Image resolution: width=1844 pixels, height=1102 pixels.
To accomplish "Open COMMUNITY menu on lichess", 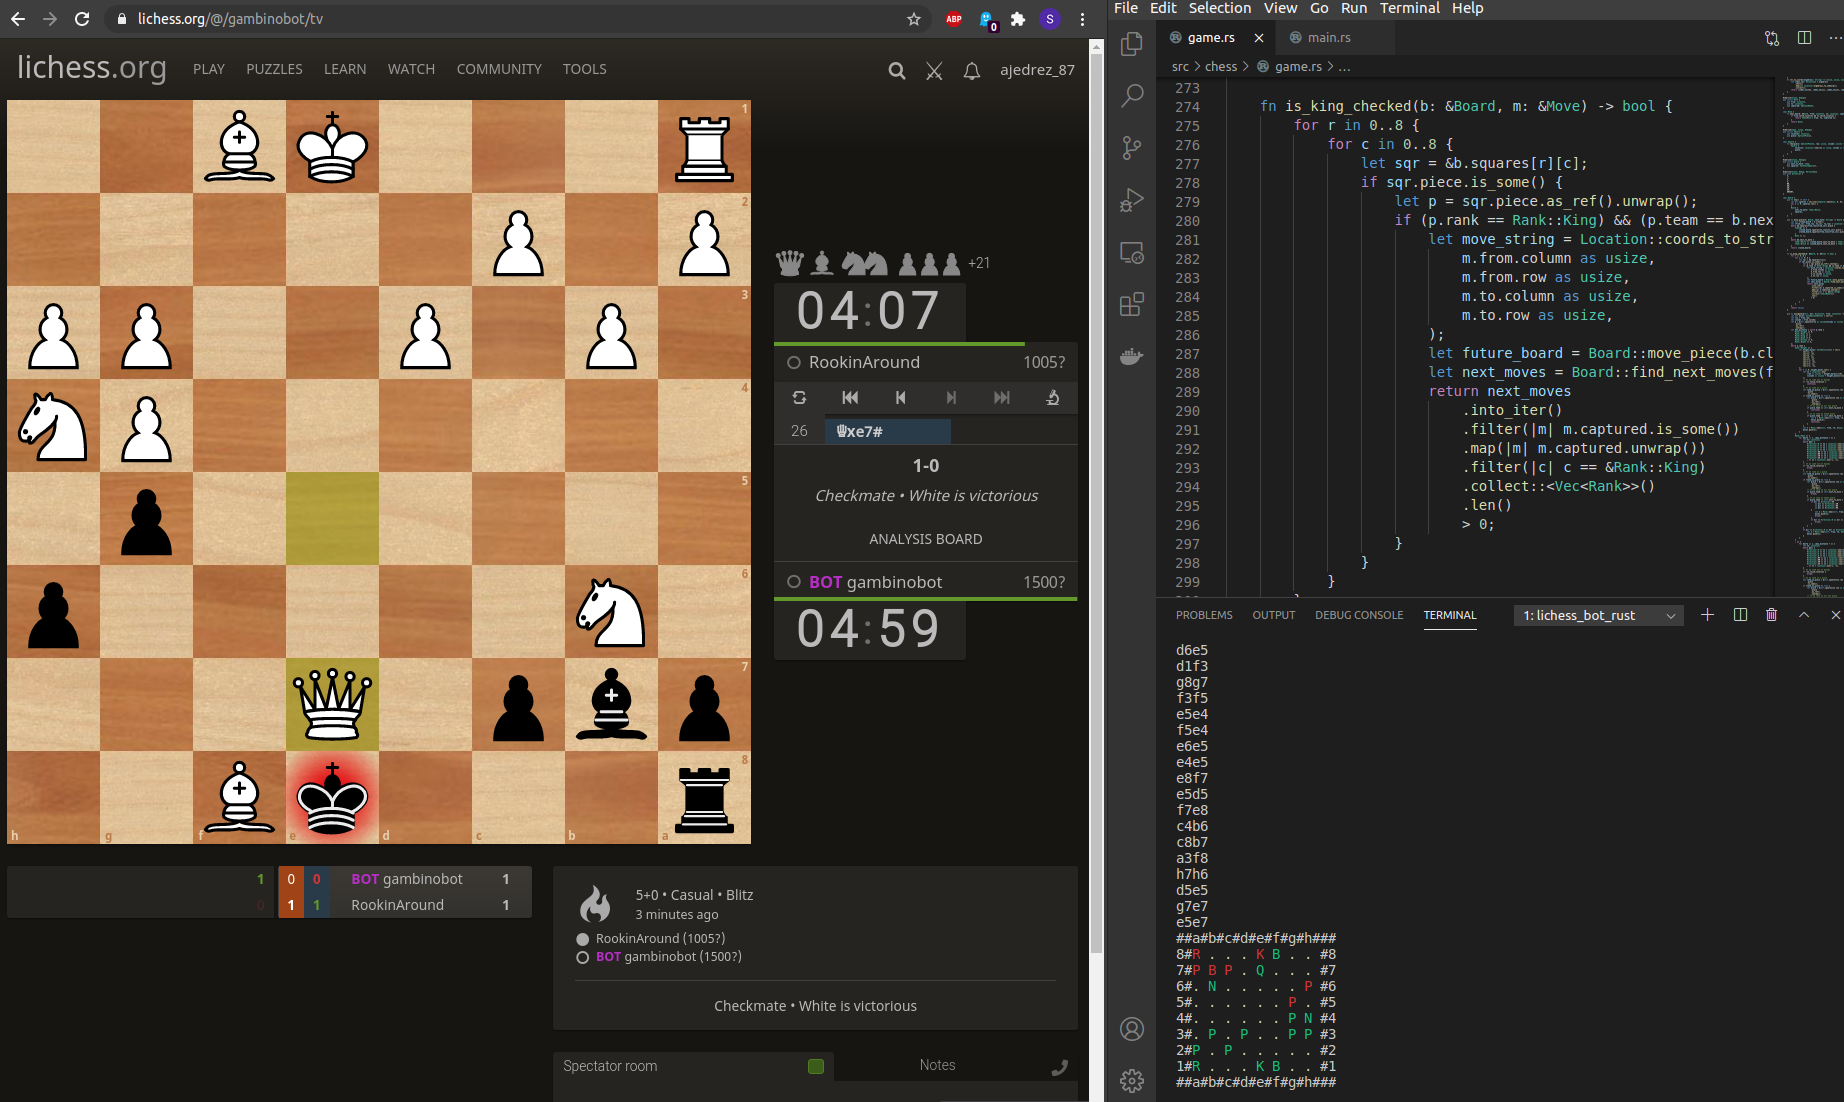I will (499, 69).
